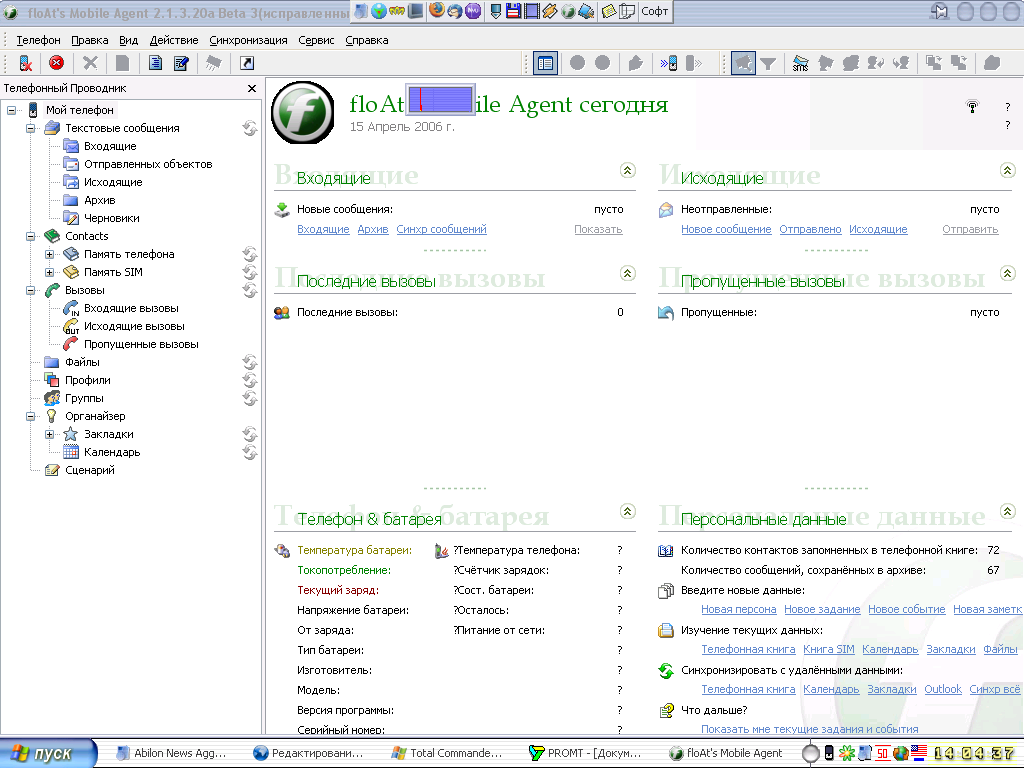
Task: Click the SMS envelope toolbar icon
Action: pos(800,63)
